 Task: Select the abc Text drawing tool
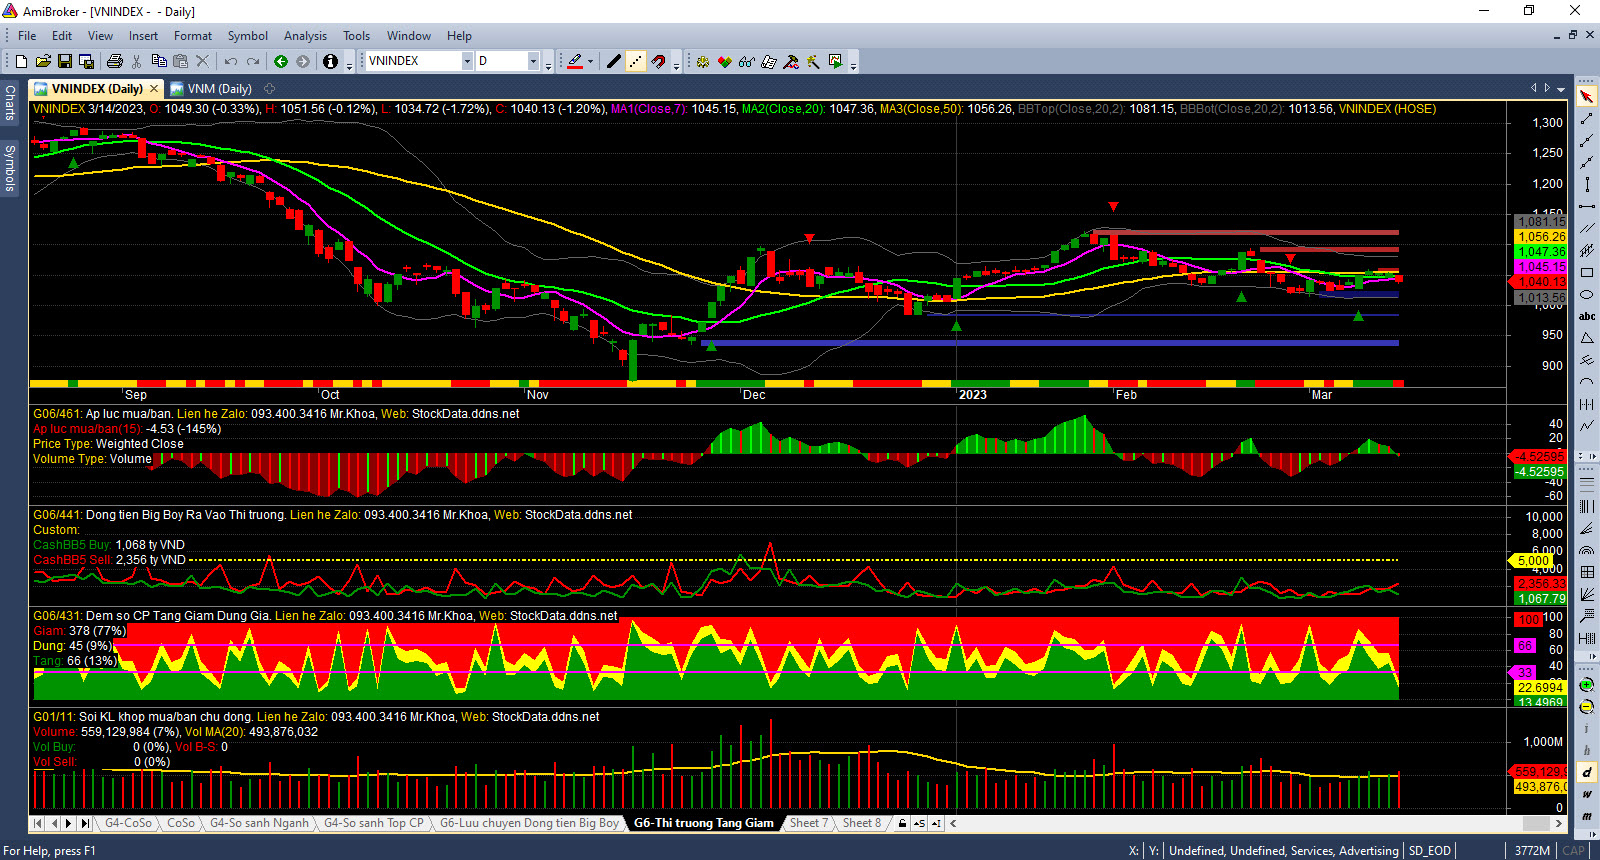pos(1587,316)
